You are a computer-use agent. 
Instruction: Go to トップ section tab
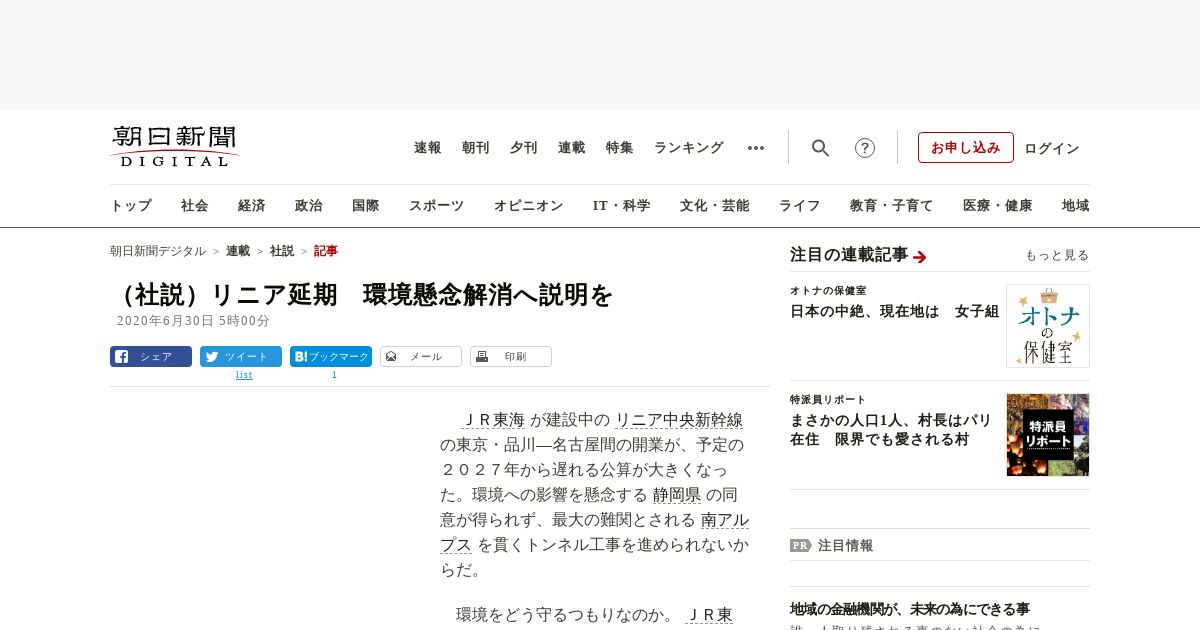pyautogui.click(x=131, y=206)
